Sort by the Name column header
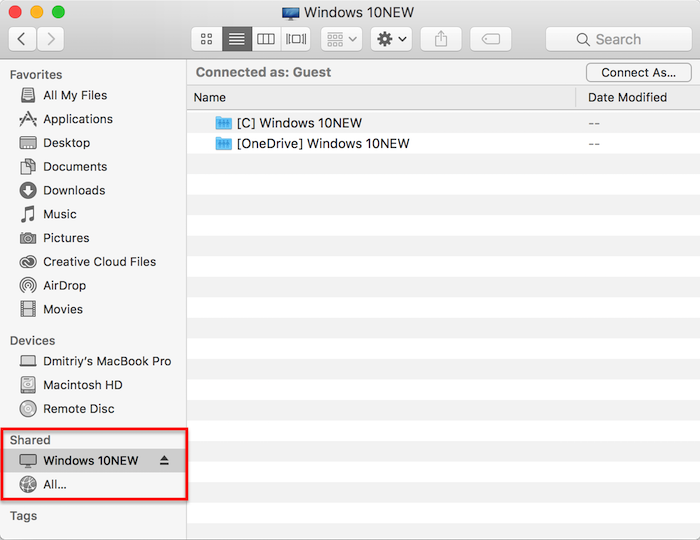This screenshot has width=700, height=540. click(x=381, y=97)
